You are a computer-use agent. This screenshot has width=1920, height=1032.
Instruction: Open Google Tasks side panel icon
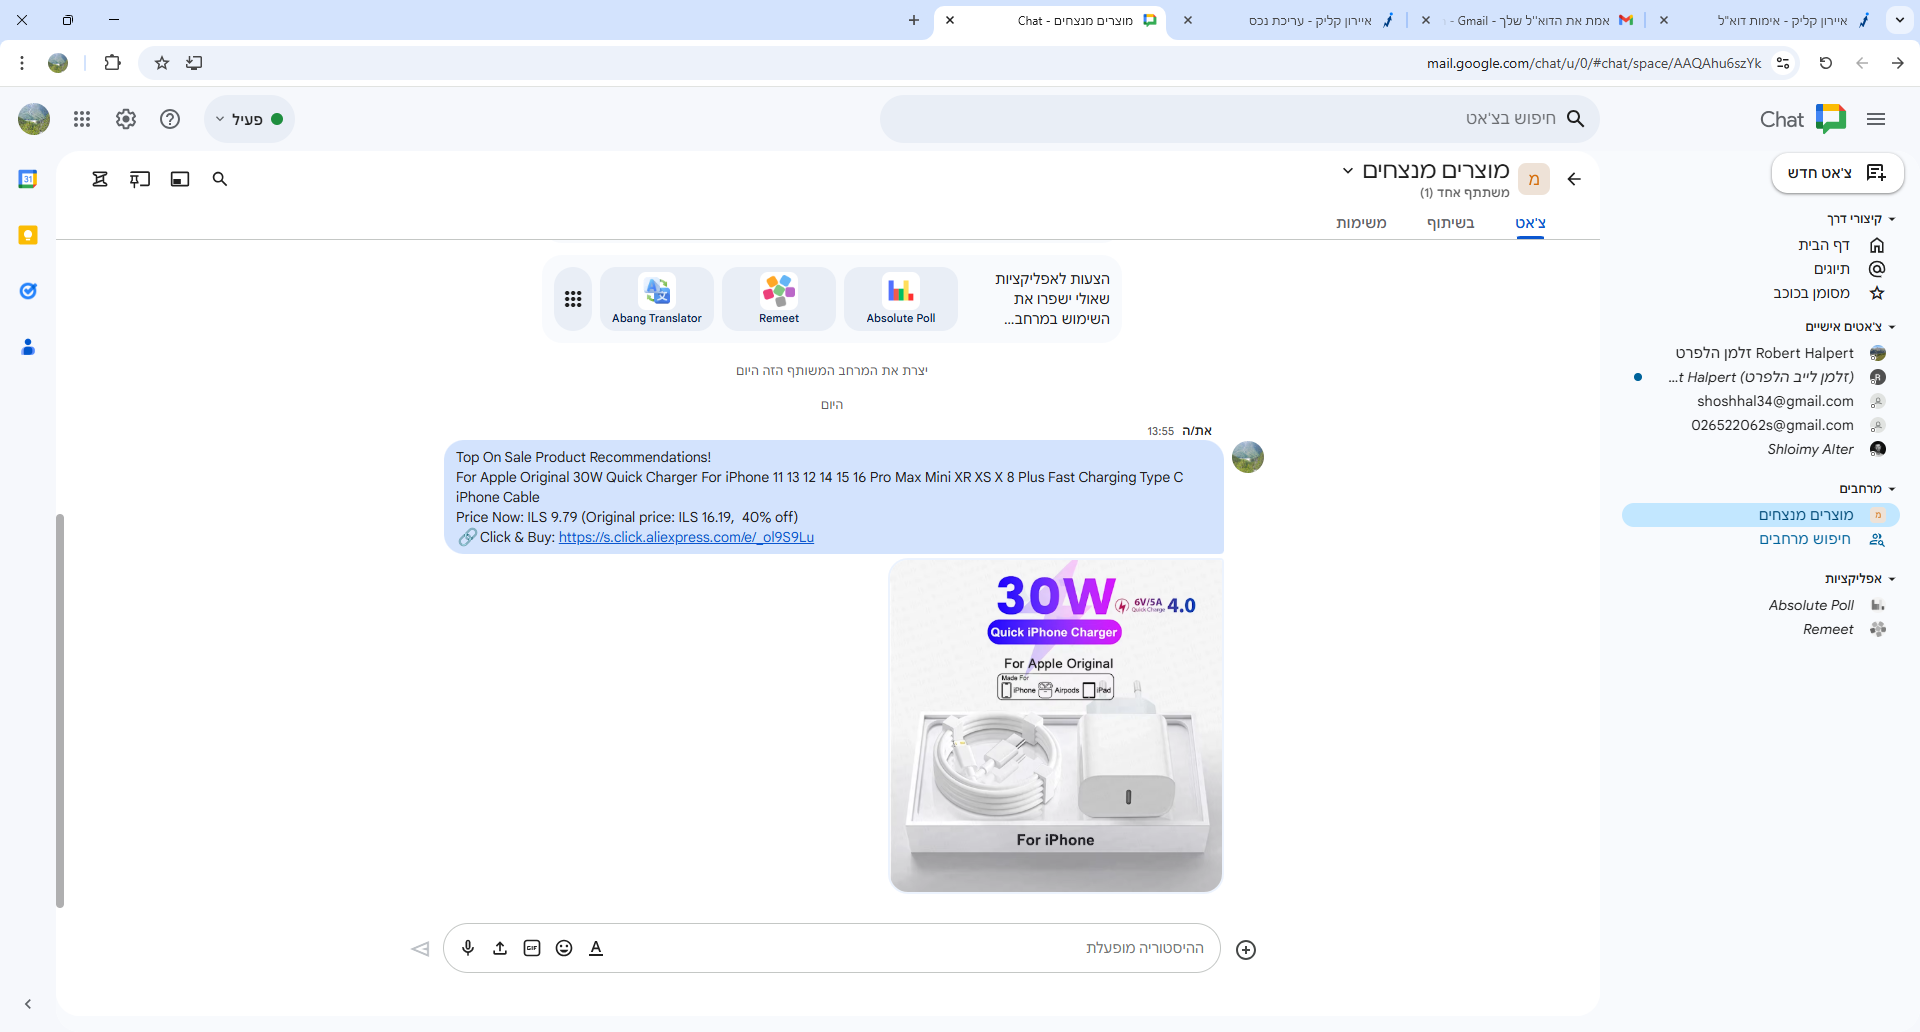(x=28, y=291)
